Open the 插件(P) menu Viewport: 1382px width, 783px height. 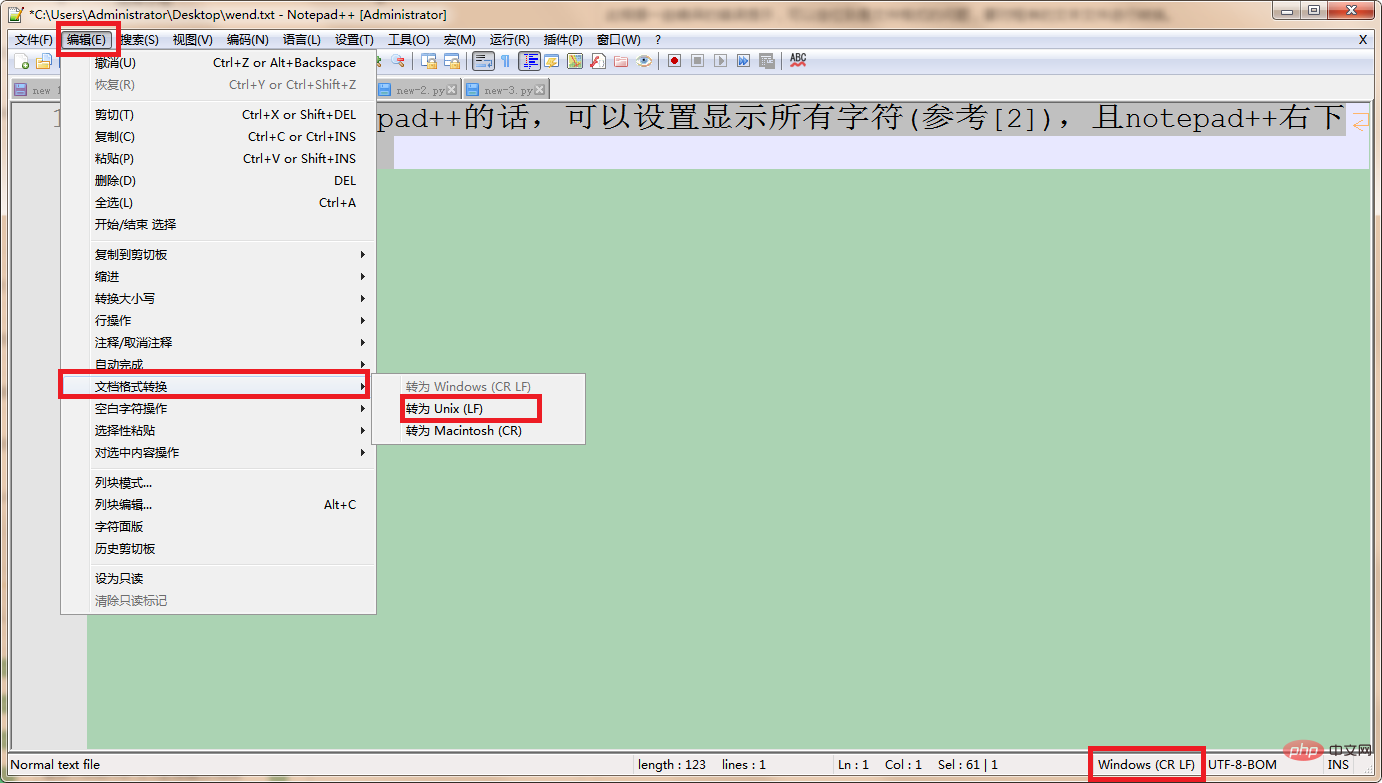[562, 39]
